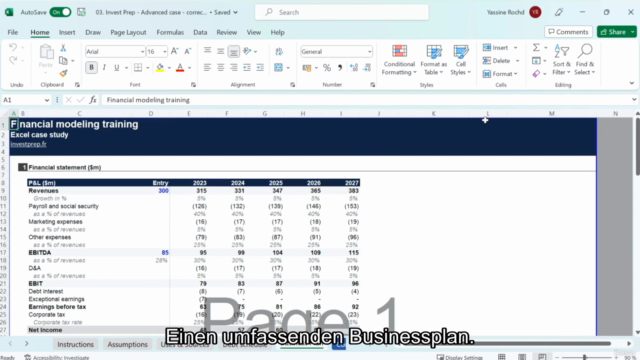Toggle Bottom Align
The height and width of the screenshot is (360, 640).
(233, 51)
